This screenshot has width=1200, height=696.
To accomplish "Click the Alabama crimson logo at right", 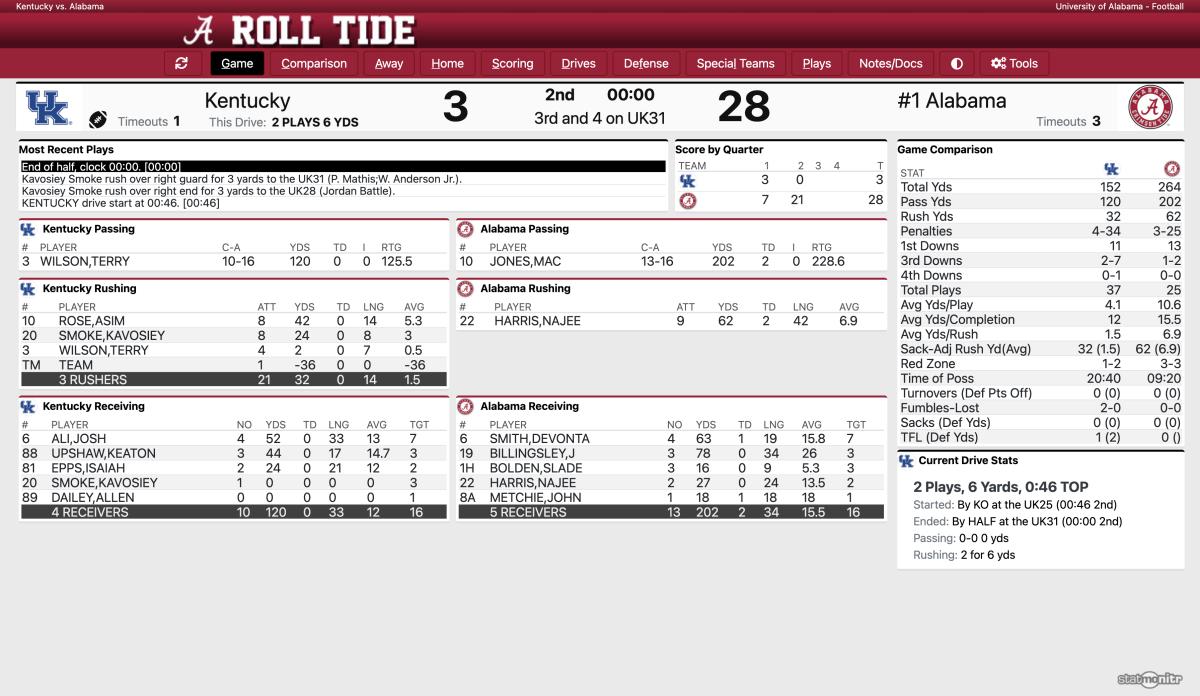I will 1151,108.
